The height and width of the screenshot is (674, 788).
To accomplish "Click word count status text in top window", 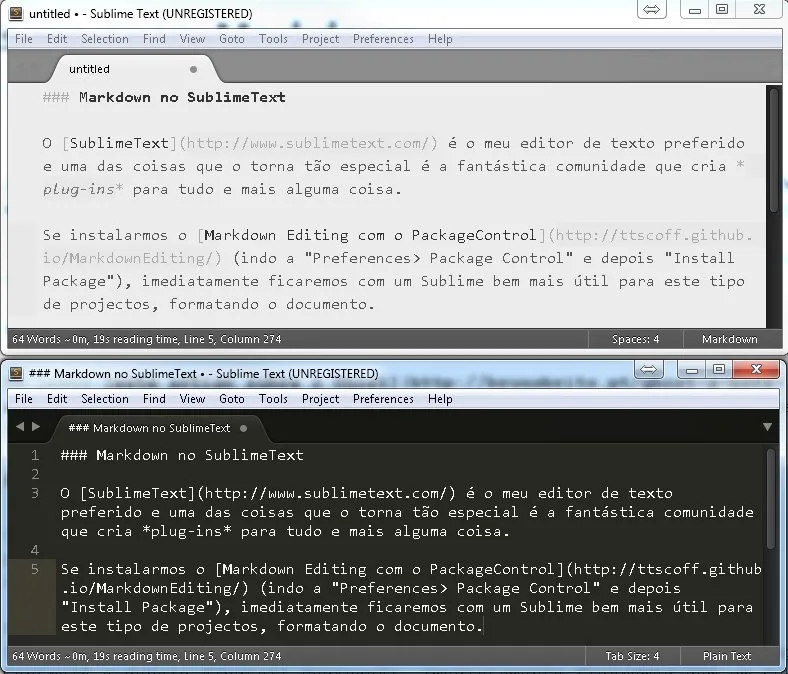I will [x=147, y=339].
